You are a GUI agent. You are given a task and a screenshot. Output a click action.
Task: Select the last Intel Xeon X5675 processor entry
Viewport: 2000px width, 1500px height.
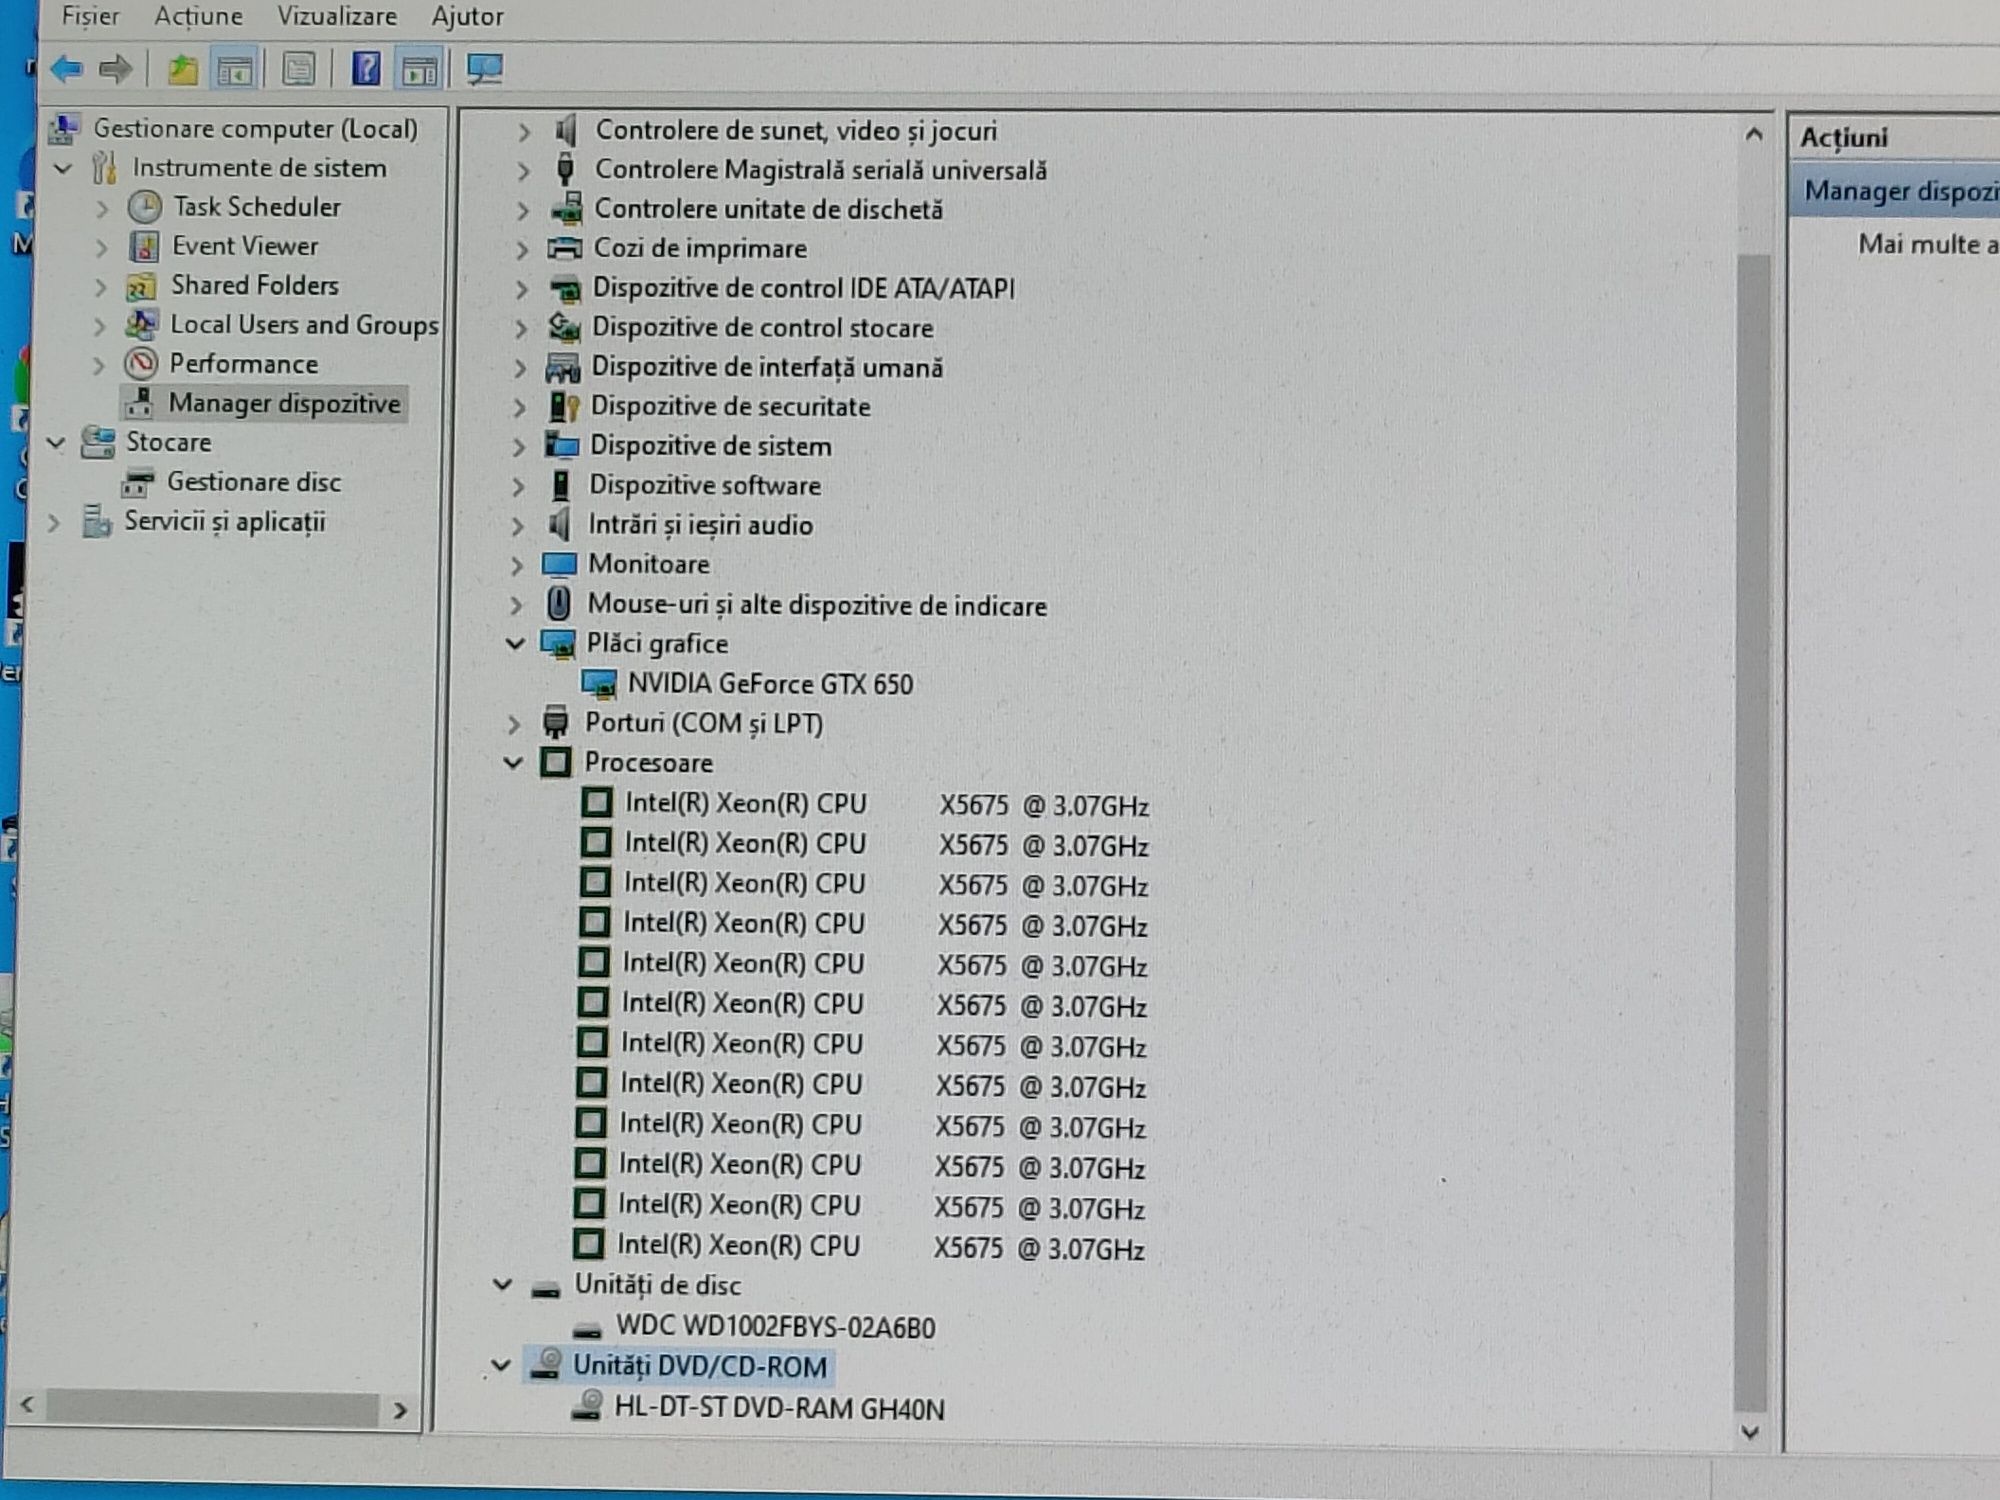coord(880,1247)
